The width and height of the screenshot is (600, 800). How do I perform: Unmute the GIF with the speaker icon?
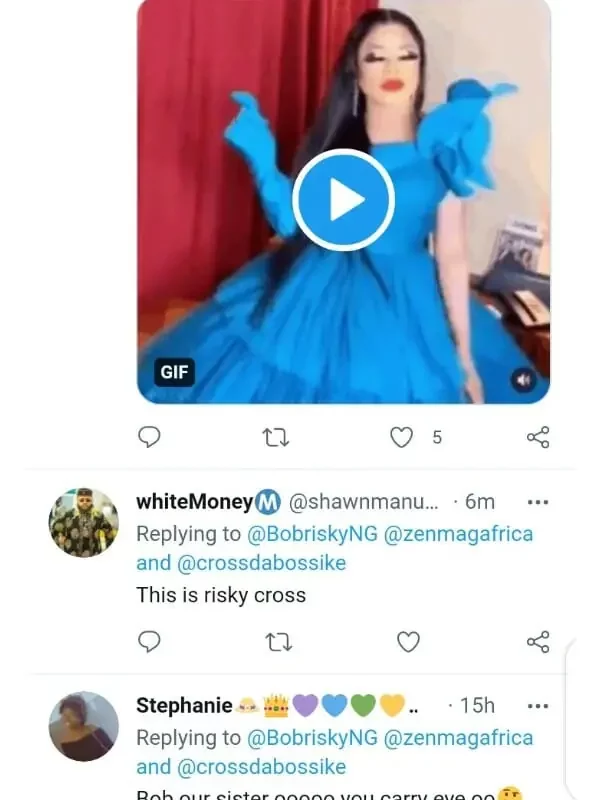[523, 380]
